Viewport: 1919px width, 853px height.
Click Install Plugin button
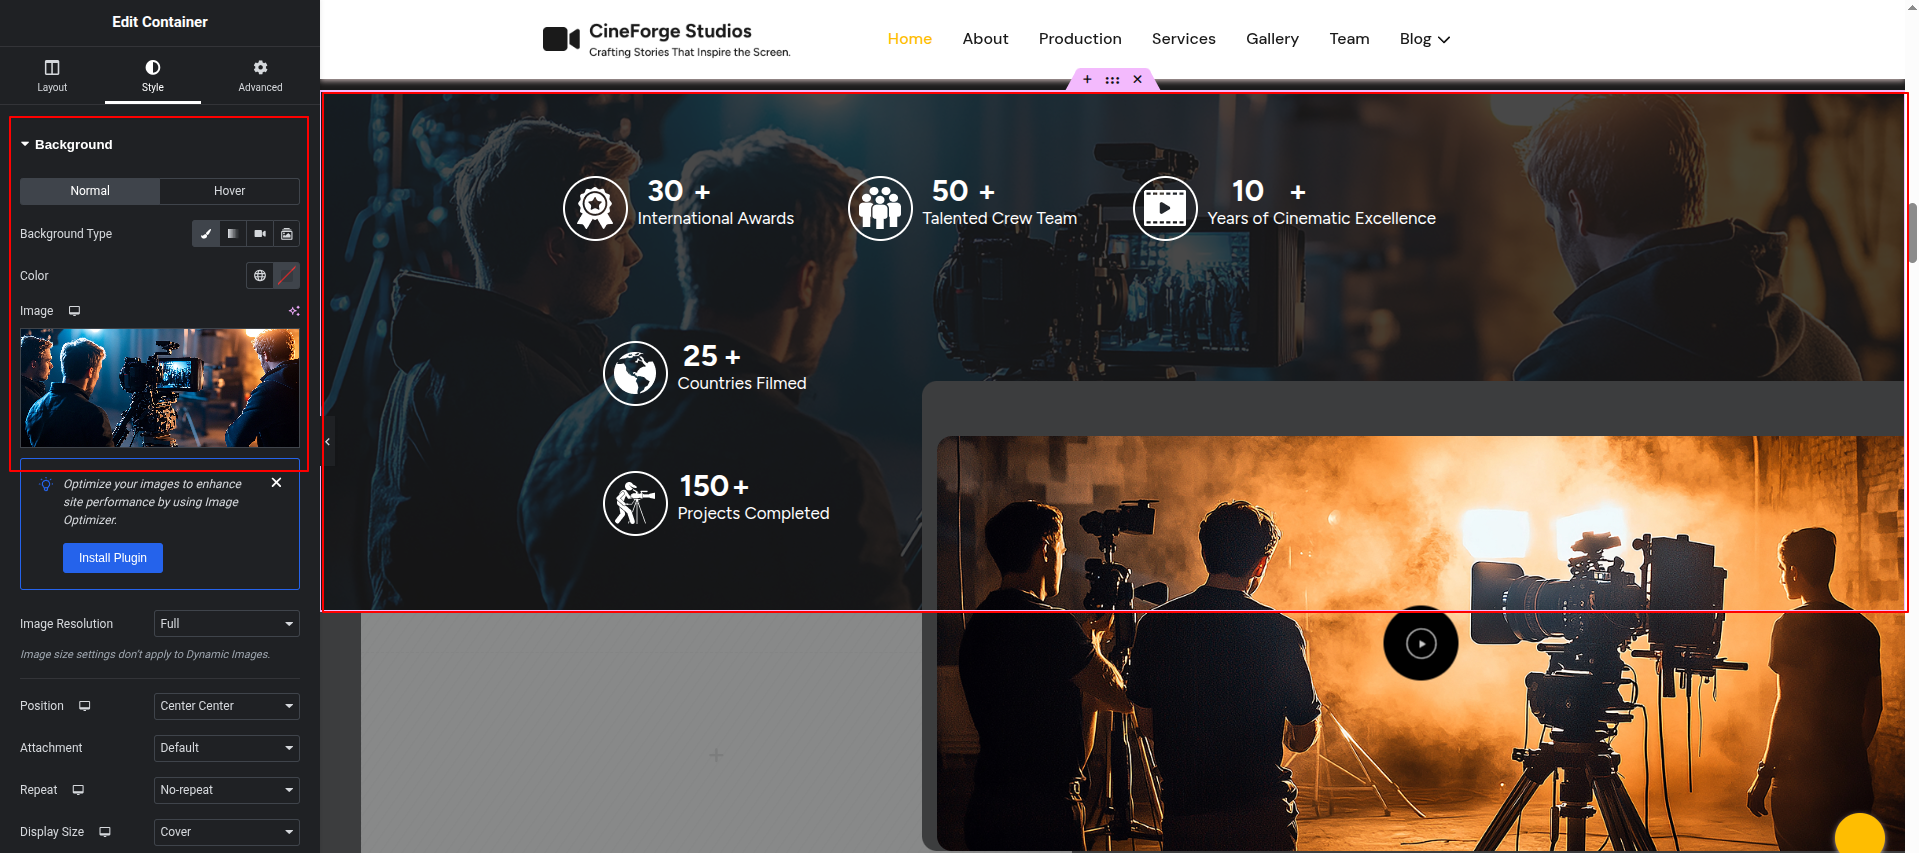113,558
